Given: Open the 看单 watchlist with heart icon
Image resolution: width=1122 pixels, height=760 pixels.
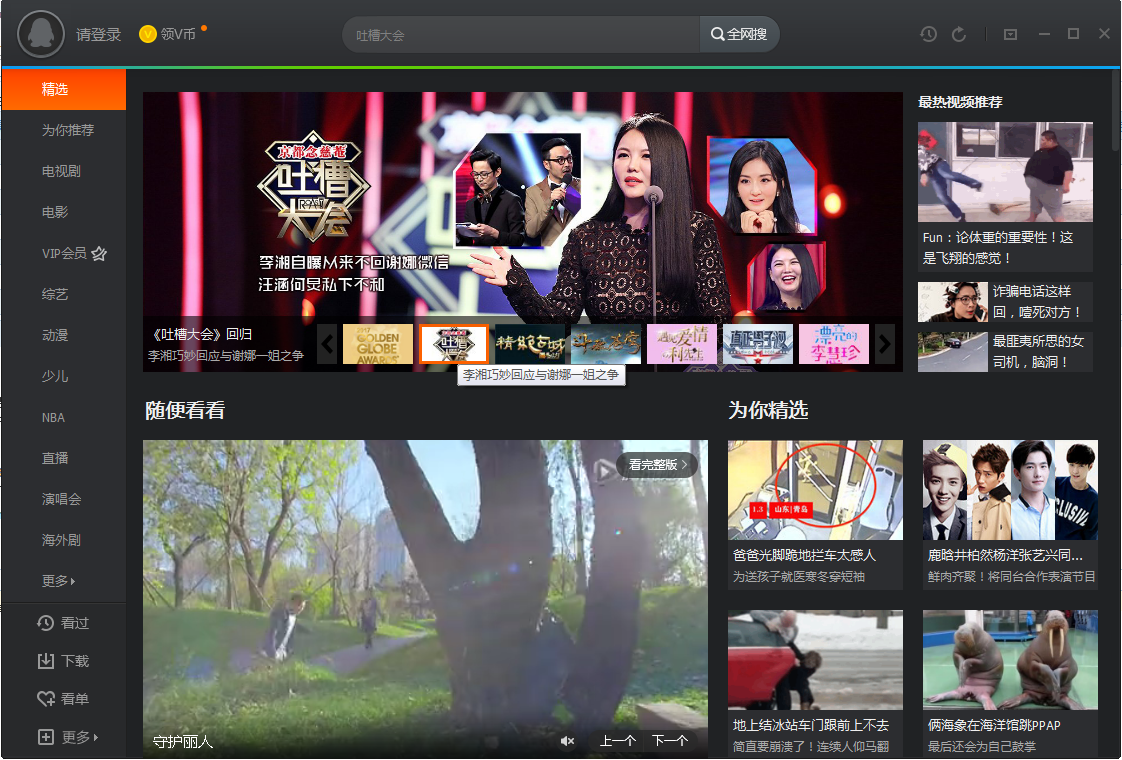Looking at the screenshot, I should pyautogui.click(x=64, y=699).
